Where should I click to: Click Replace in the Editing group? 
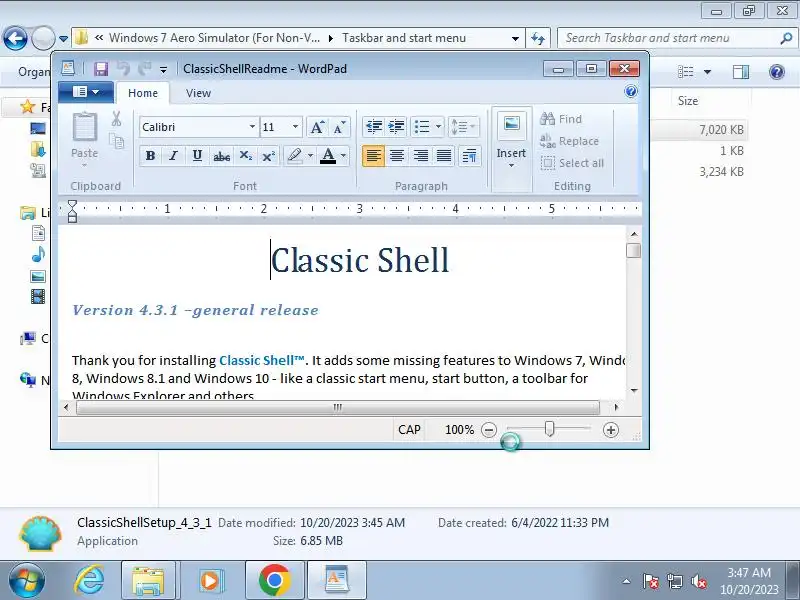click(569, 141)
